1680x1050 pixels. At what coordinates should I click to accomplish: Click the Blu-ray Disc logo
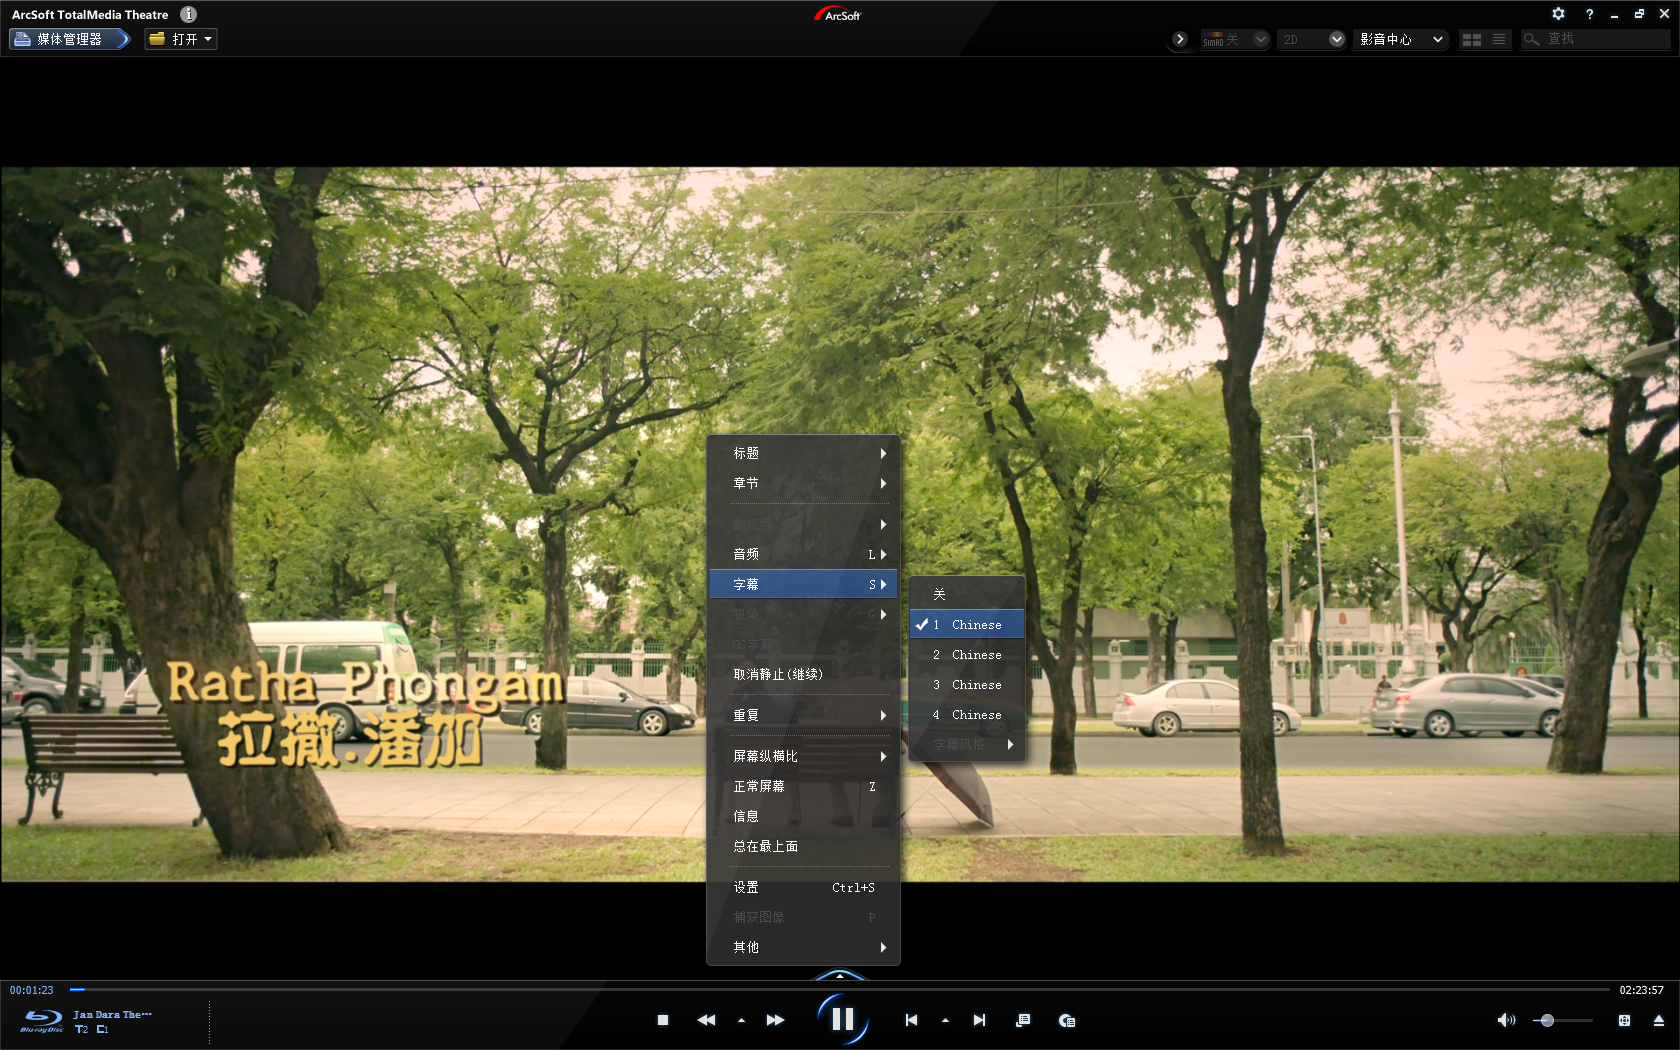(42, 1021)
